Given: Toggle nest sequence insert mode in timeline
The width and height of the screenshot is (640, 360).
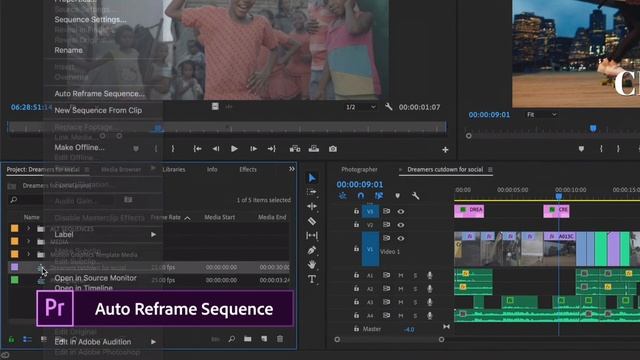Looking at the screenshot, I should (x=342, y=196).
